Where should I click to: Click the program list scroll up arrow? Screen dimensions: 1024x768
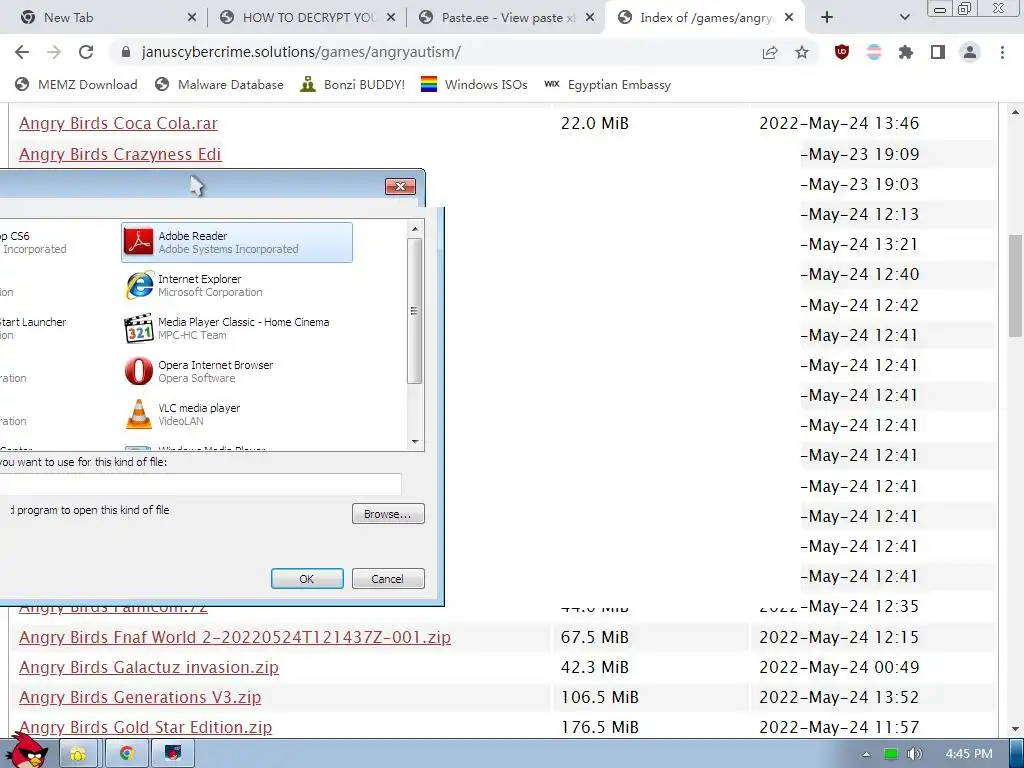coord(415,229)
